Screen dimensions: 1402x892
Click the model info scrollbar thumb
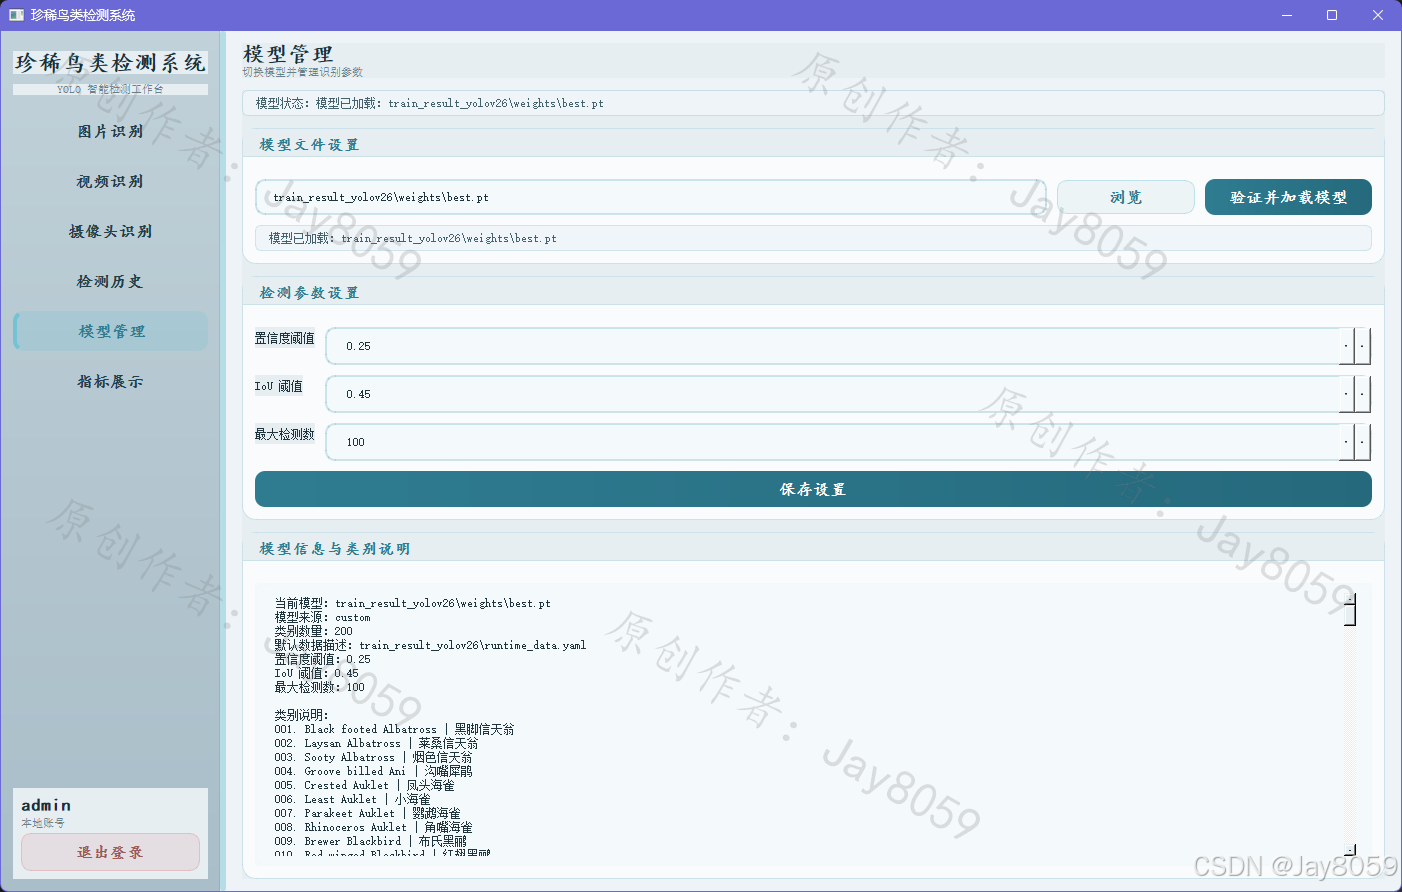[x=1350, y=614]
